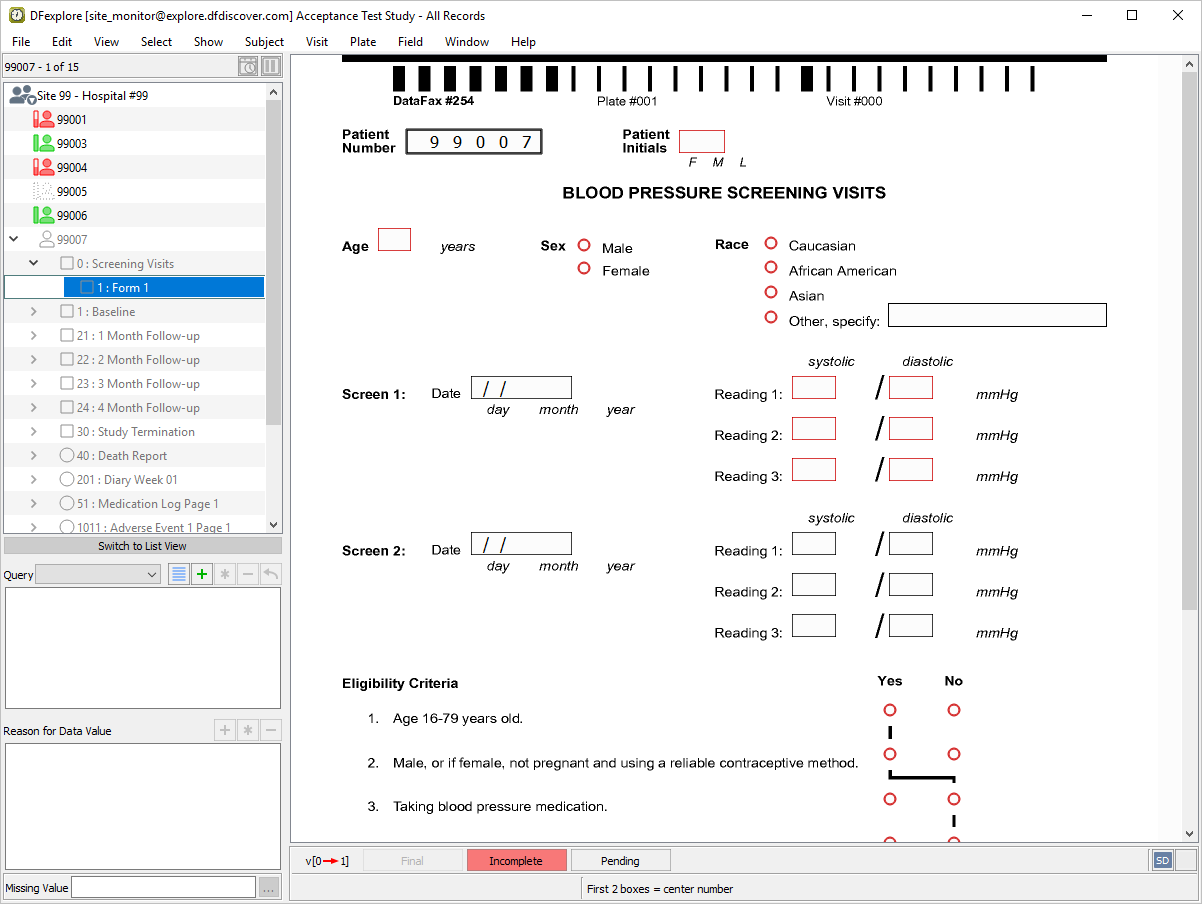Click the Age input field
Screen dimensions: 1202x904
[x=394, y=240]
